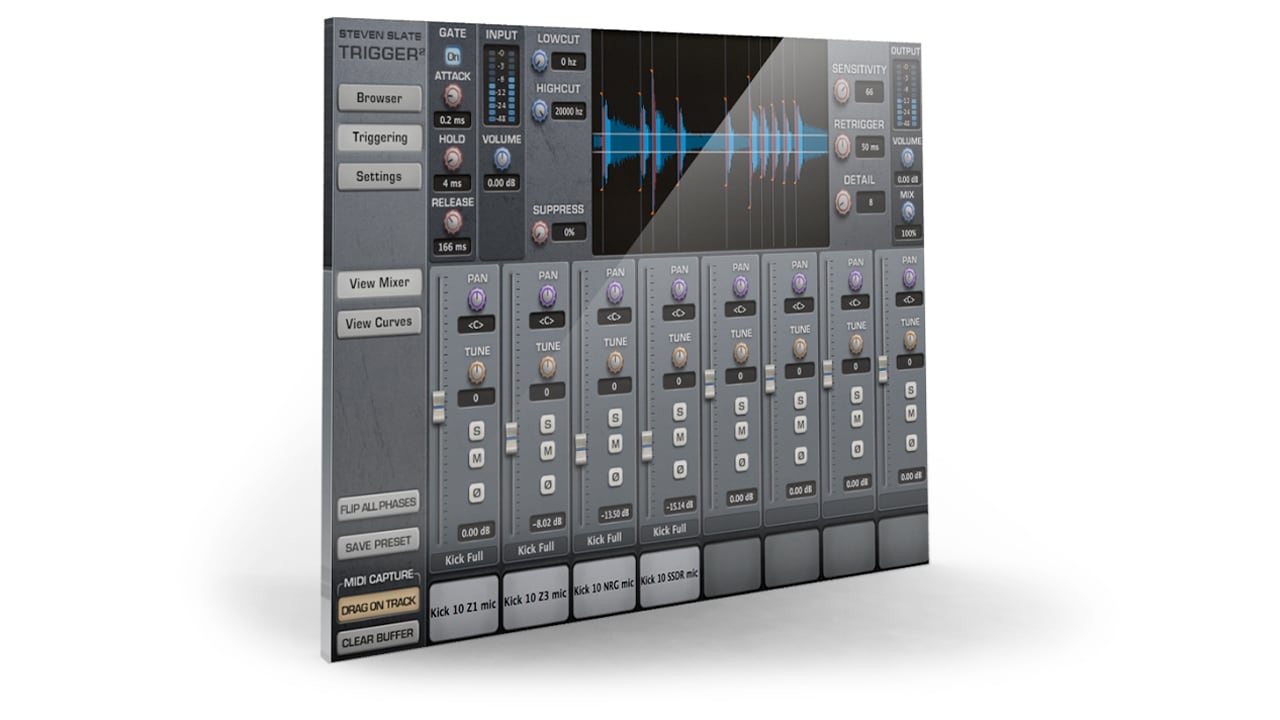This screenshot has width=1280, height=720.
Task: Mute the Kick 10 Z3 mic channel
Action: point(548,452)
